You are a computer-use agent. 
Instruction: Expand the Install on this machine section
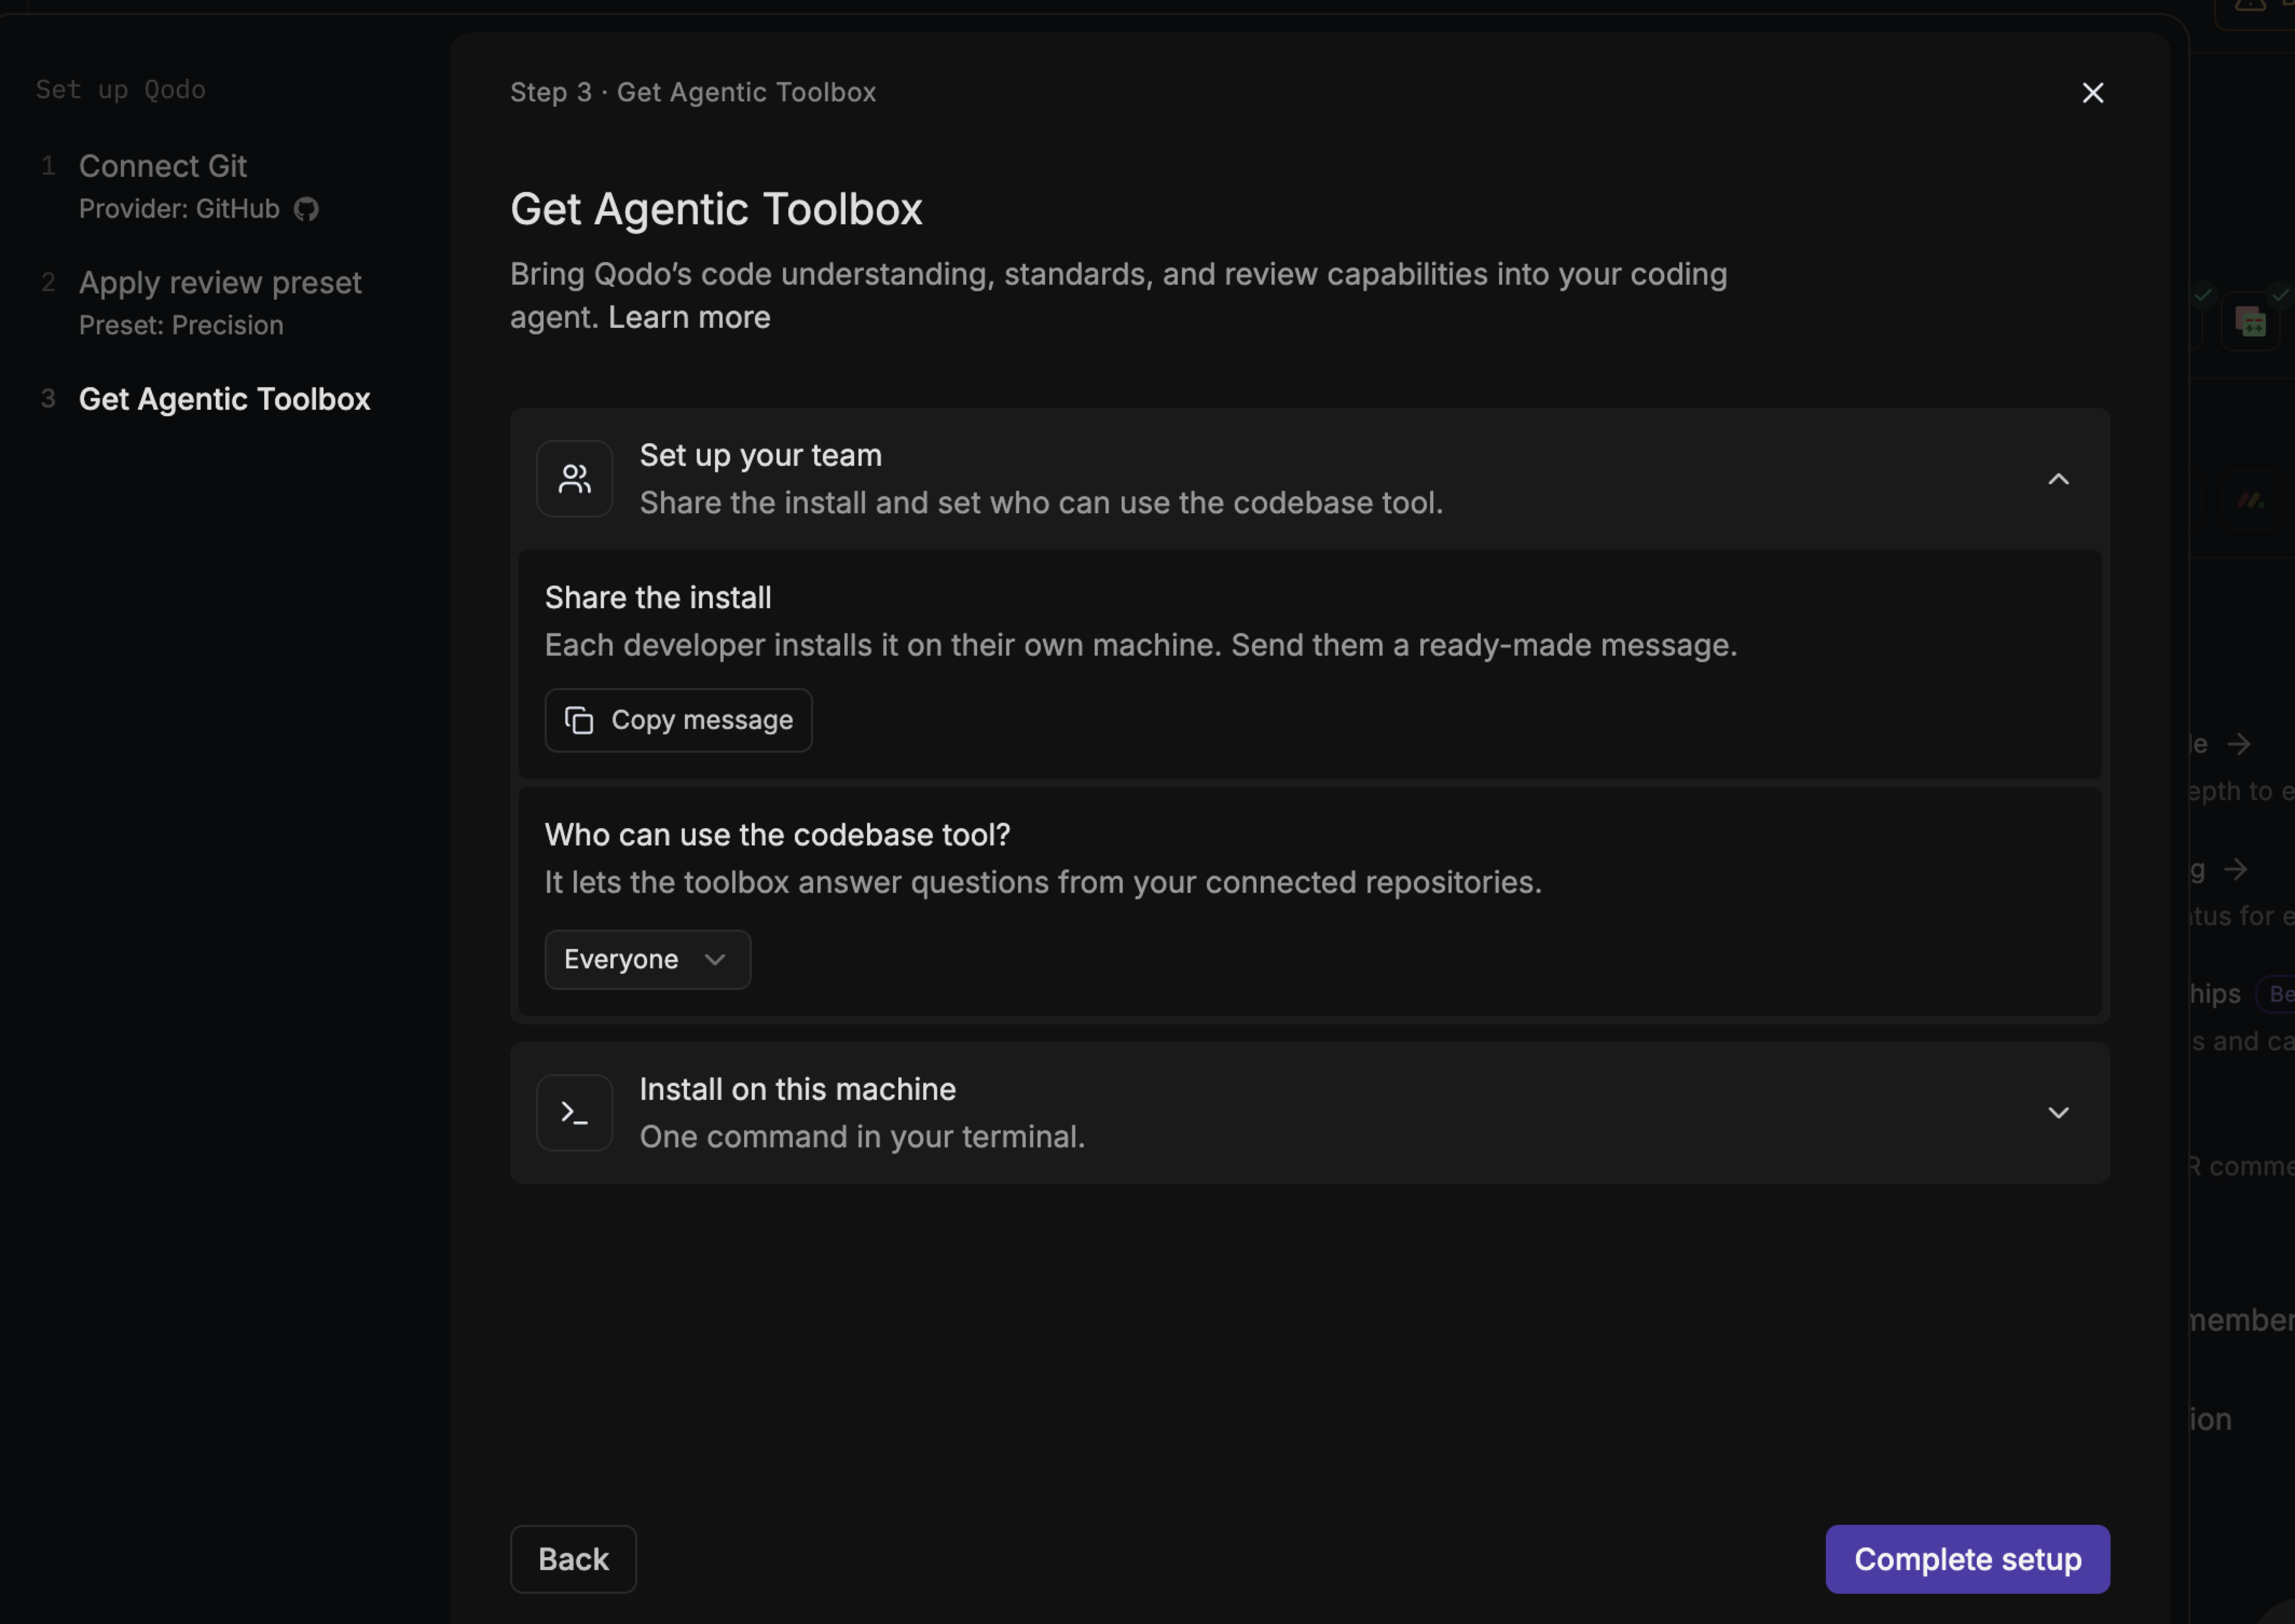click(x=2058, y=1113)
